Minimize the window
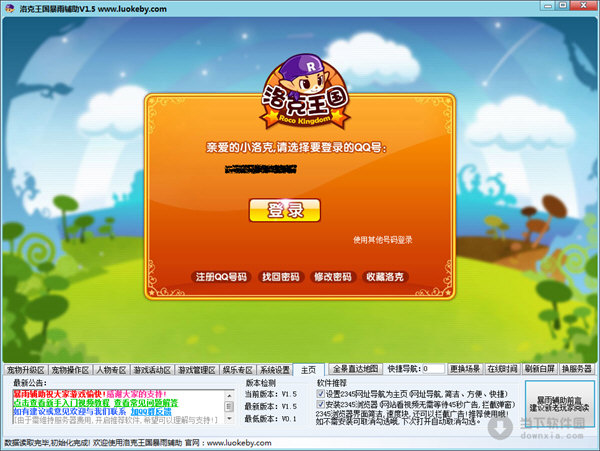600x451 pixels. 548,5
